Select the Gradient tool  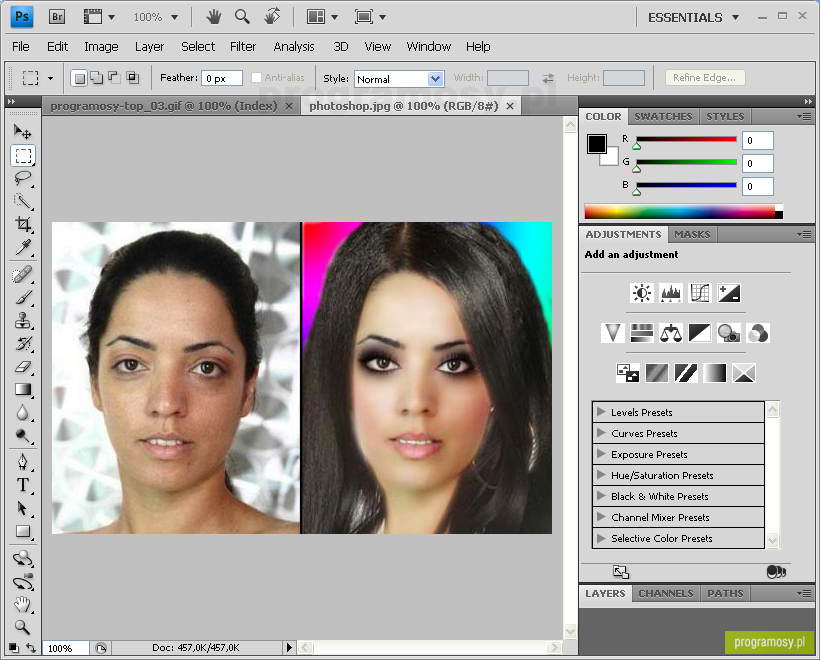click(22, 390)
